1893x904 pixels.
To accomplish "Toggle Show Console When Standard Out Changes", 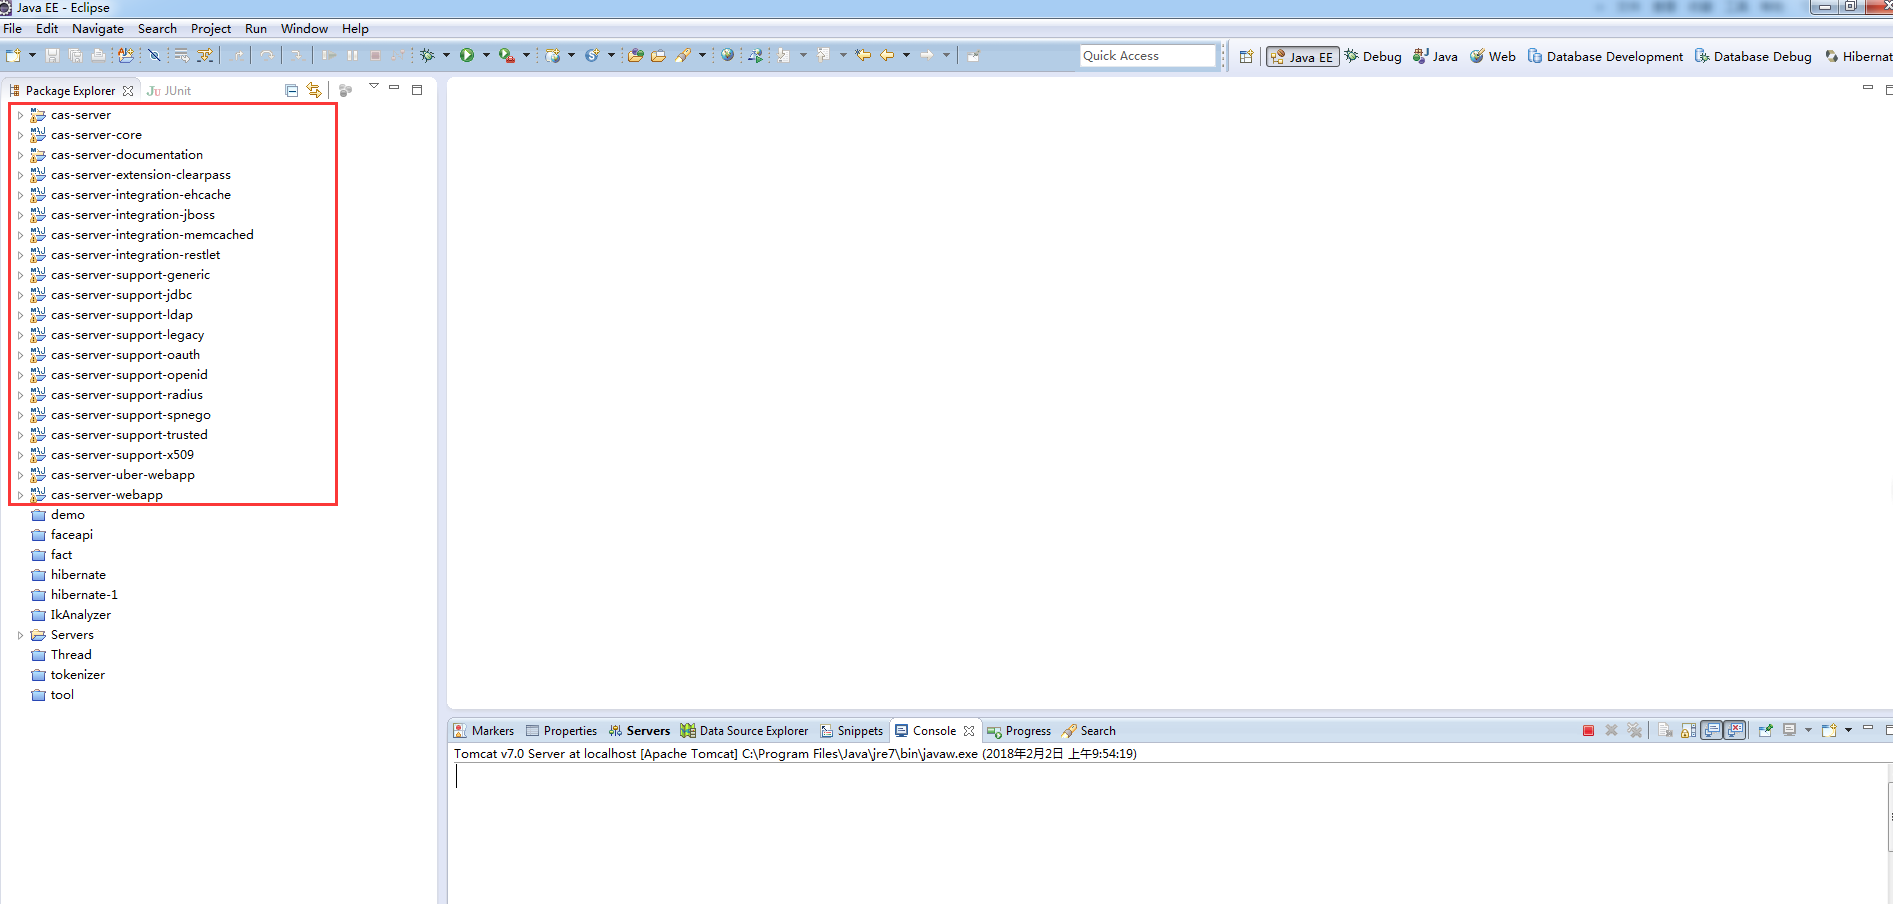I will (x=1711, y=730).
